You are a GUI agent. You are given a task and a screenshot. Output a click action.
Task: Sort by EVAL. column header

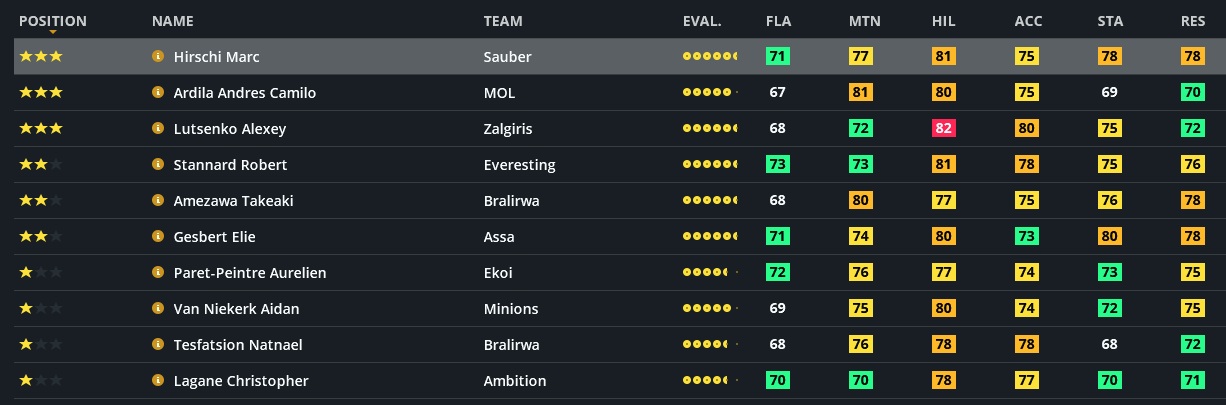coord(702,21)
